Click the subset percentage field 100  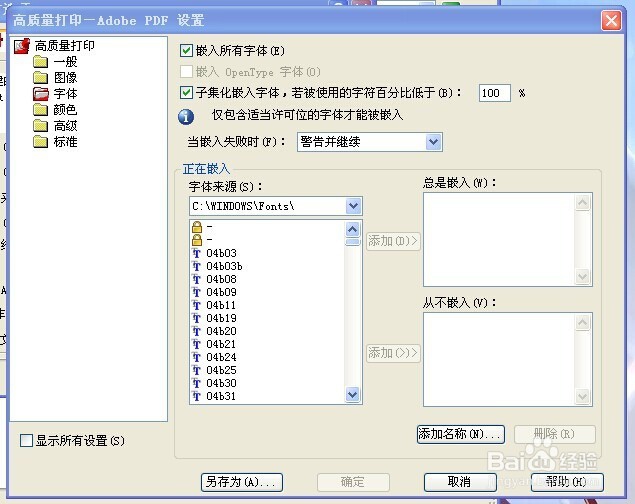(x=494, y=93)
